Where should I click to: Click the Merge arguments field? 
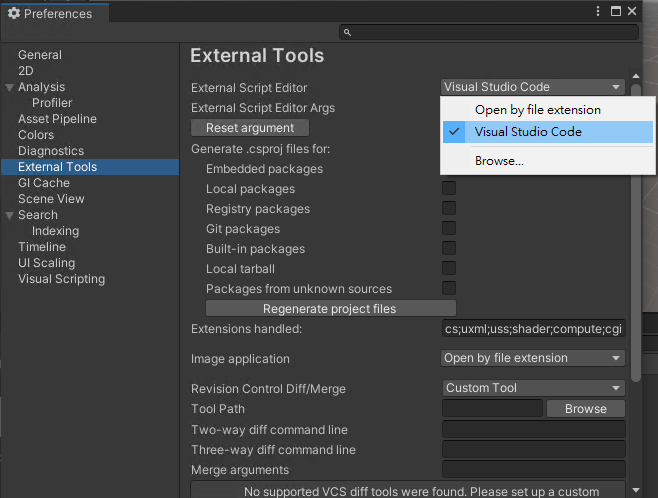point(534,469)
